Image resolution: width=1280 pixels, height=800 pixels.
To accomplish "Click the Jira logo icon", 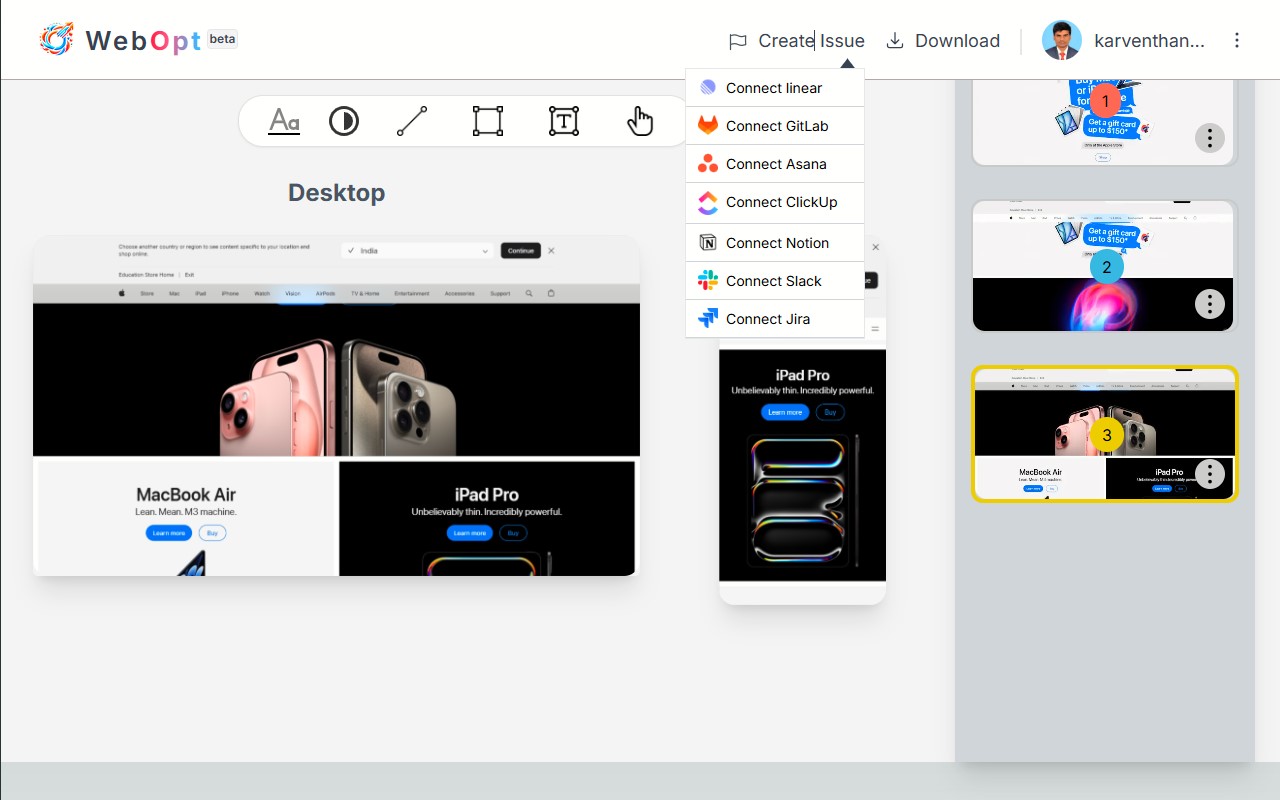I will [x=708, y=319].
